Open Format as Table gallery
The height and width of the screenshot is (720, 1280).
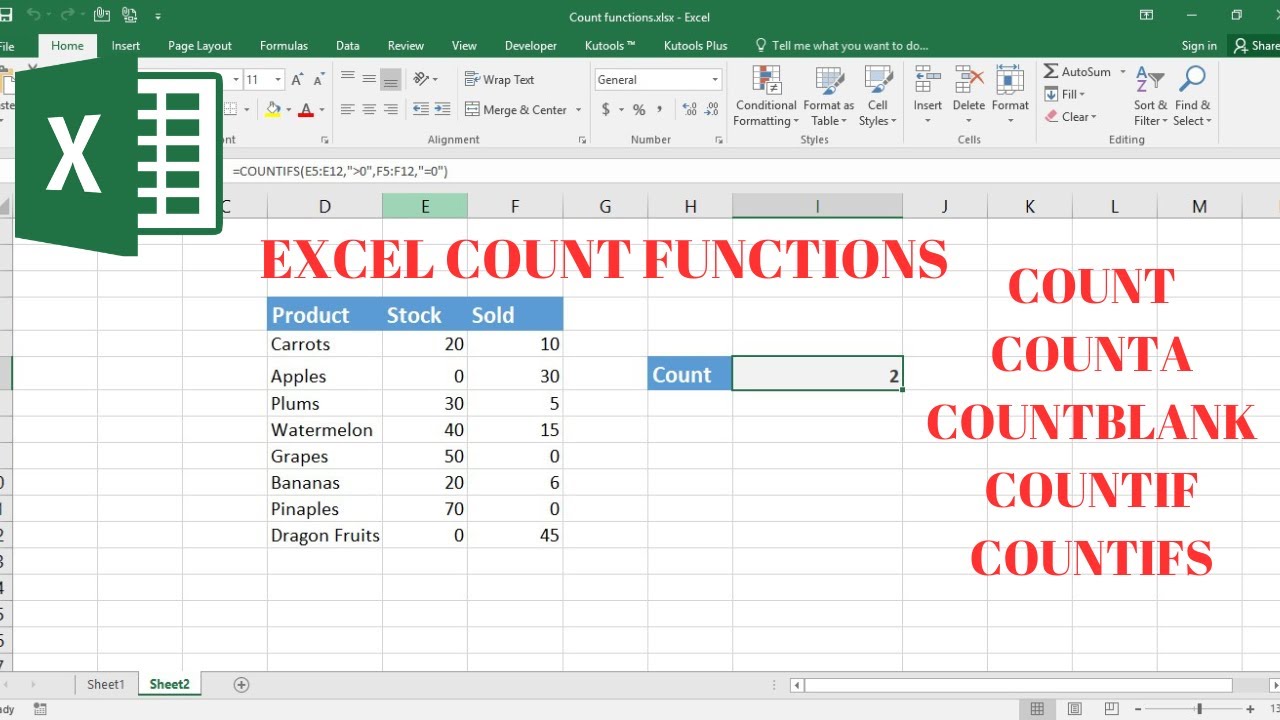click(x=828, y=96)
